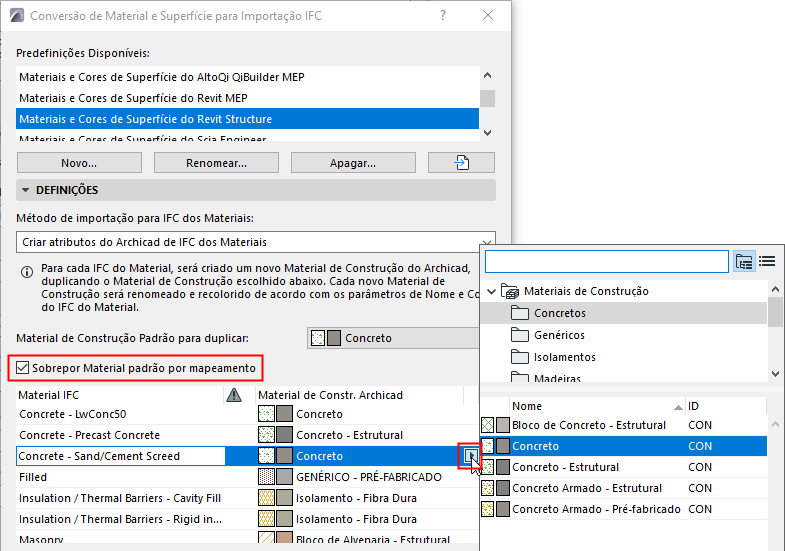Image resolution: width=785 pixels, height=551 pixels.
Task: Switch popup to flat list view
Action: (x=767, y=261)
